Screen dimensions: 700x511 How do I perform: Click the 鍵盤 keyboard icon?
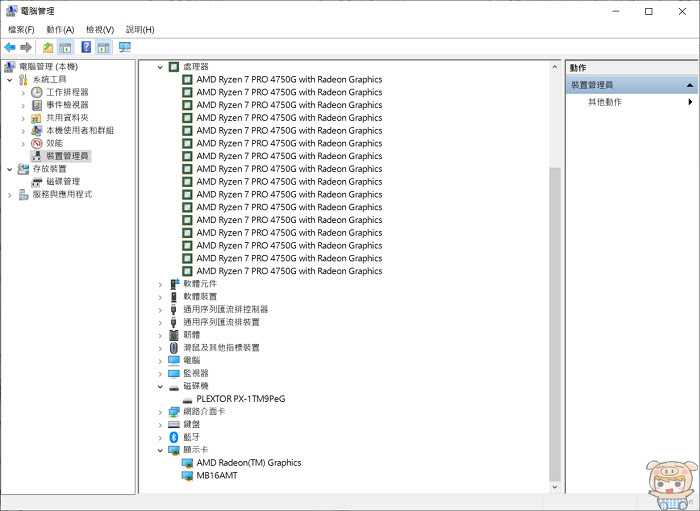174,424
